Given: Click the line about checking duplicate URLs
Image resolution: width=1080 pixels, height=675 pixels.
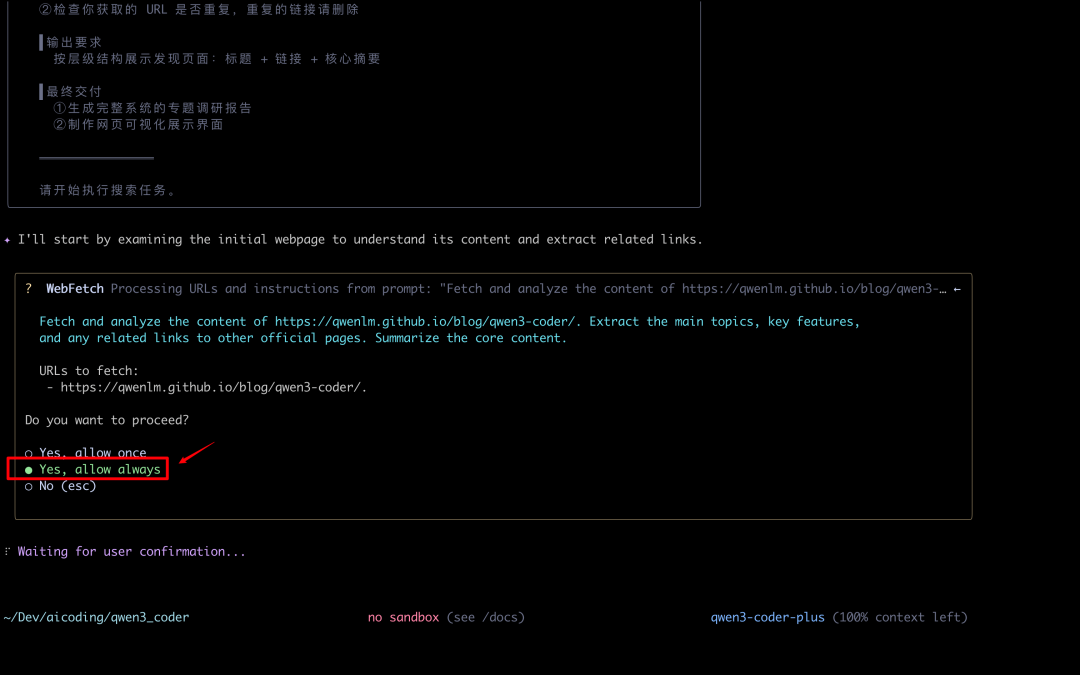Looking at the screenshot, I should pyautogui.click(x=199, y=10).
